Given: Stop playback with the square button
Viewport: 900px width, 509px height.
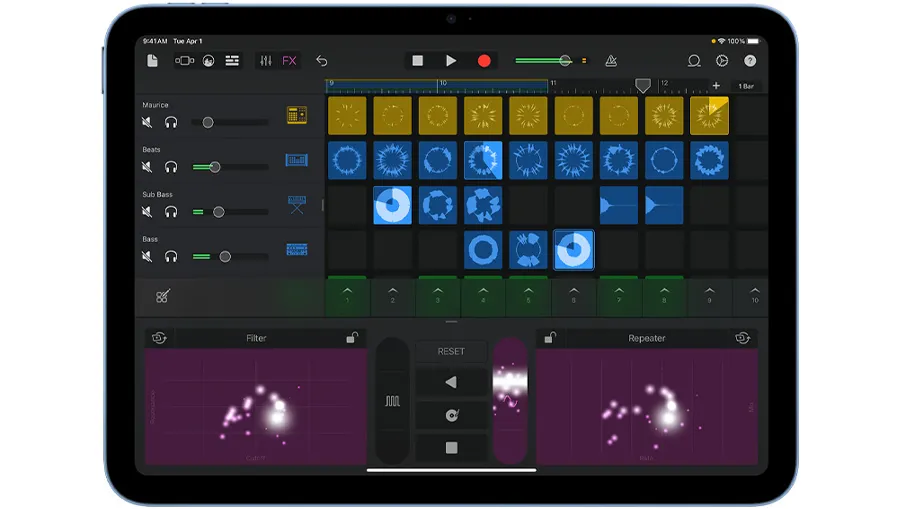Looking at the screenshot, I should tap(418, 61).
